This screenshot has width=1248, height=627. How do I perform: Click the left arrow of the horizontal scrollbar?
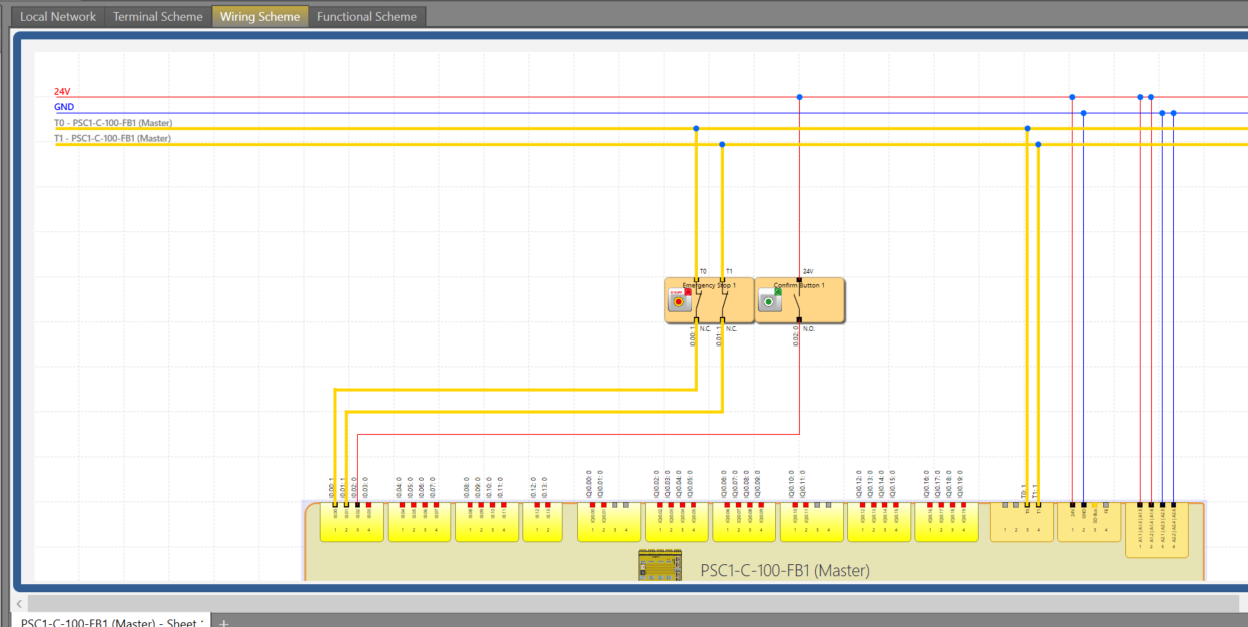[x=20, y=604]
